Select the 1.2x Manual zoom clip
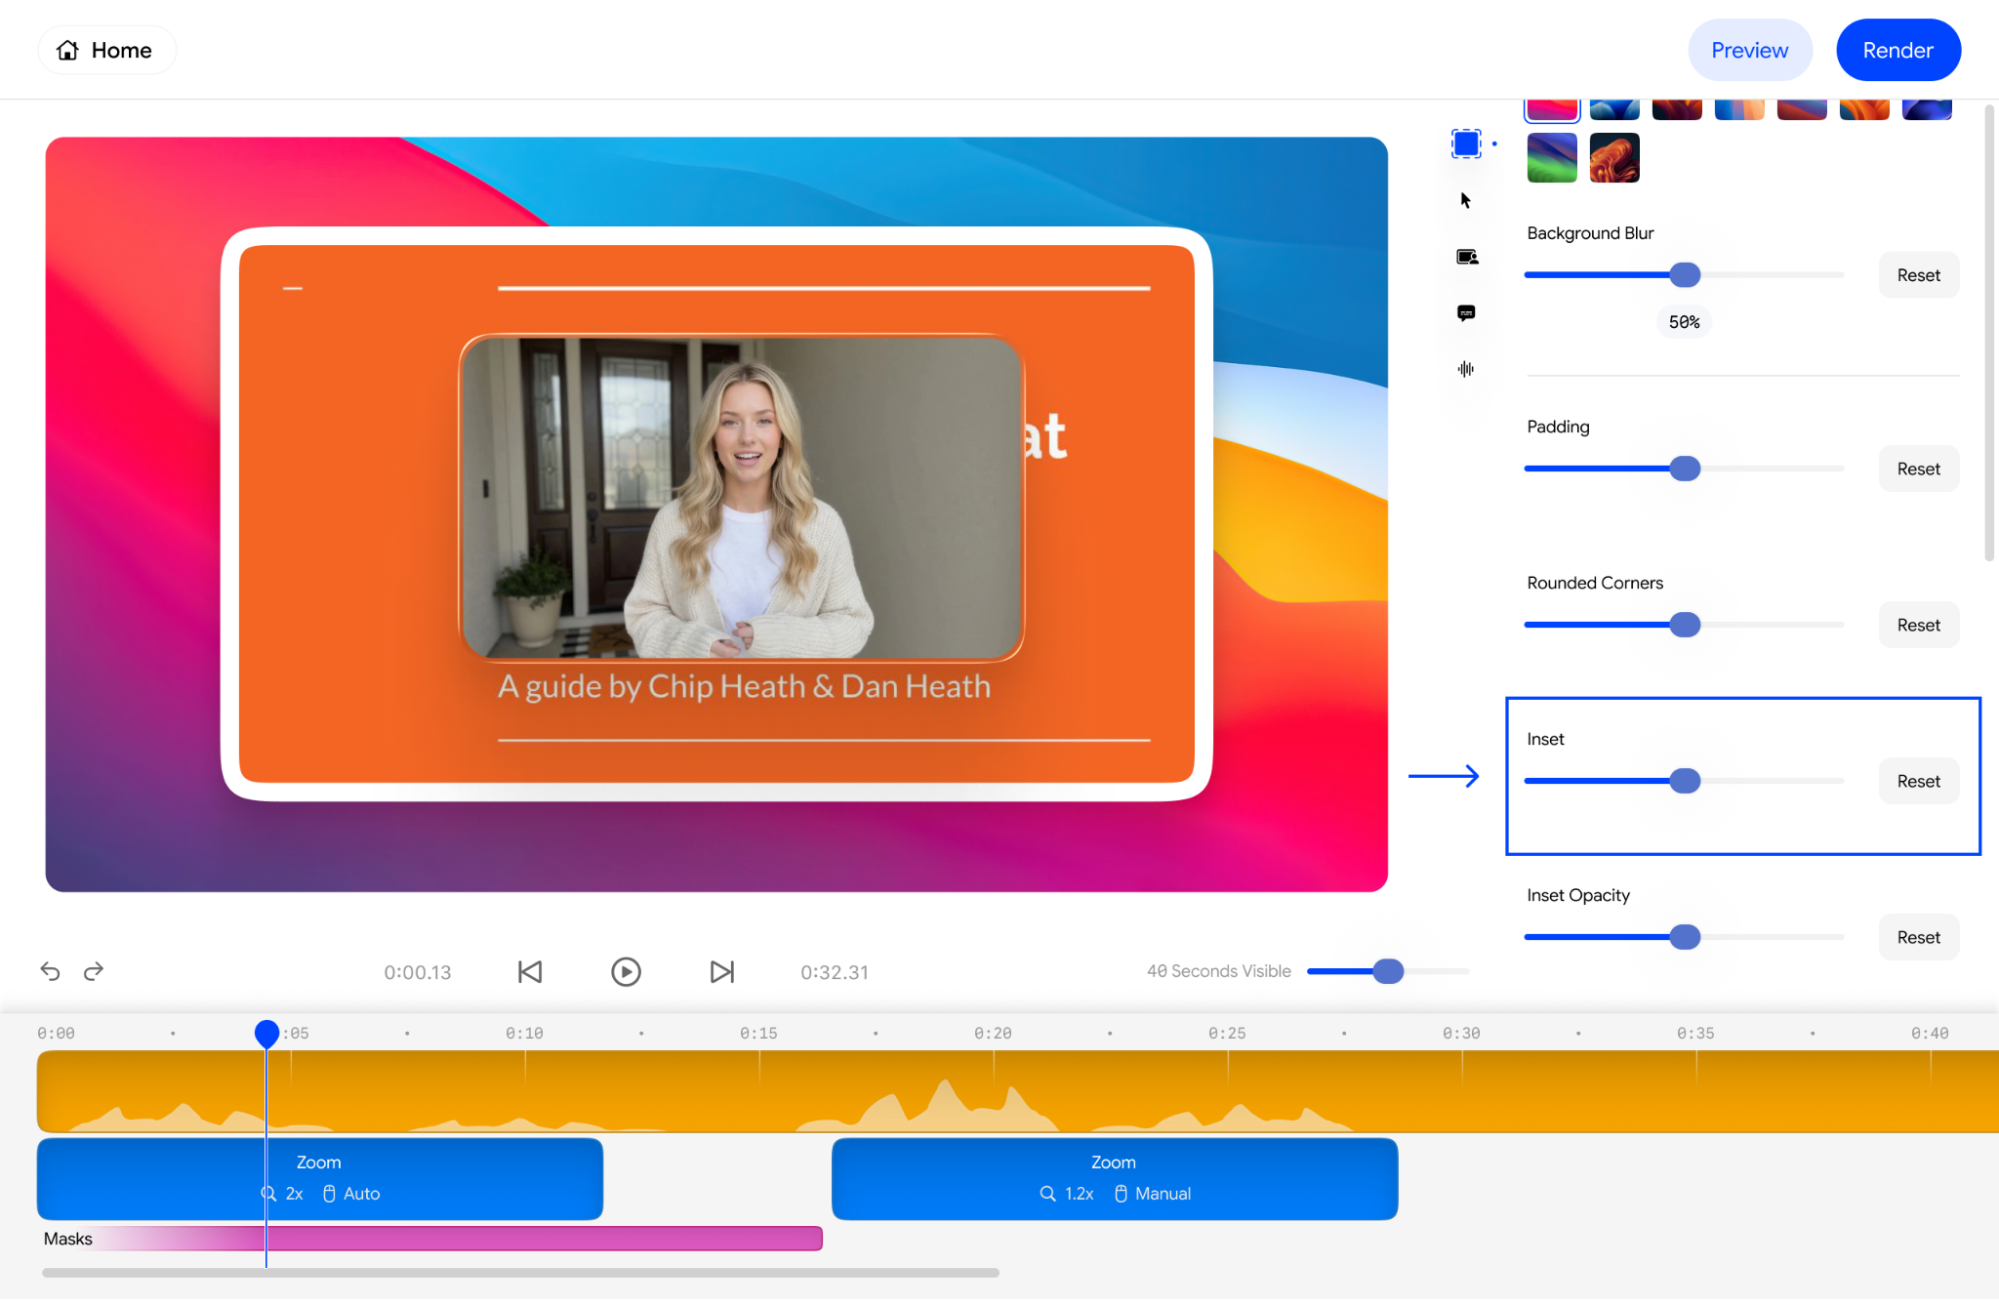 point(1114,1178)
